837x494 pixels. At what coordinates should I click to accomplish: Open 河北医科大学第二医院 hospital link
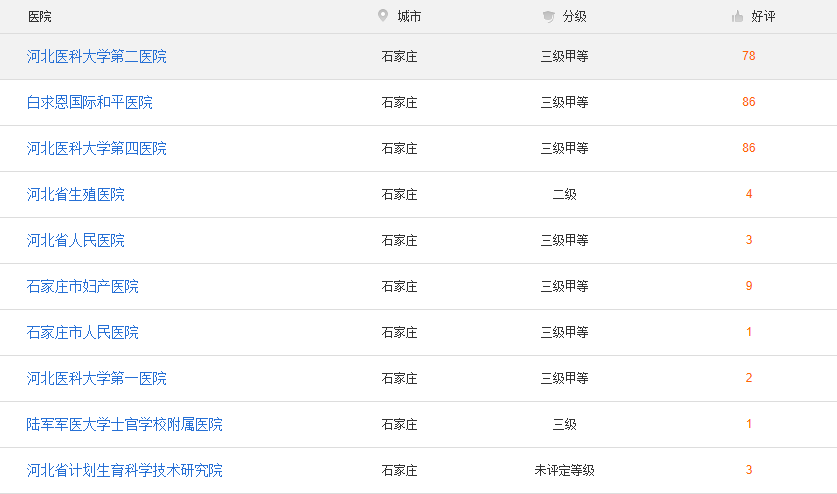pos(96,57)
